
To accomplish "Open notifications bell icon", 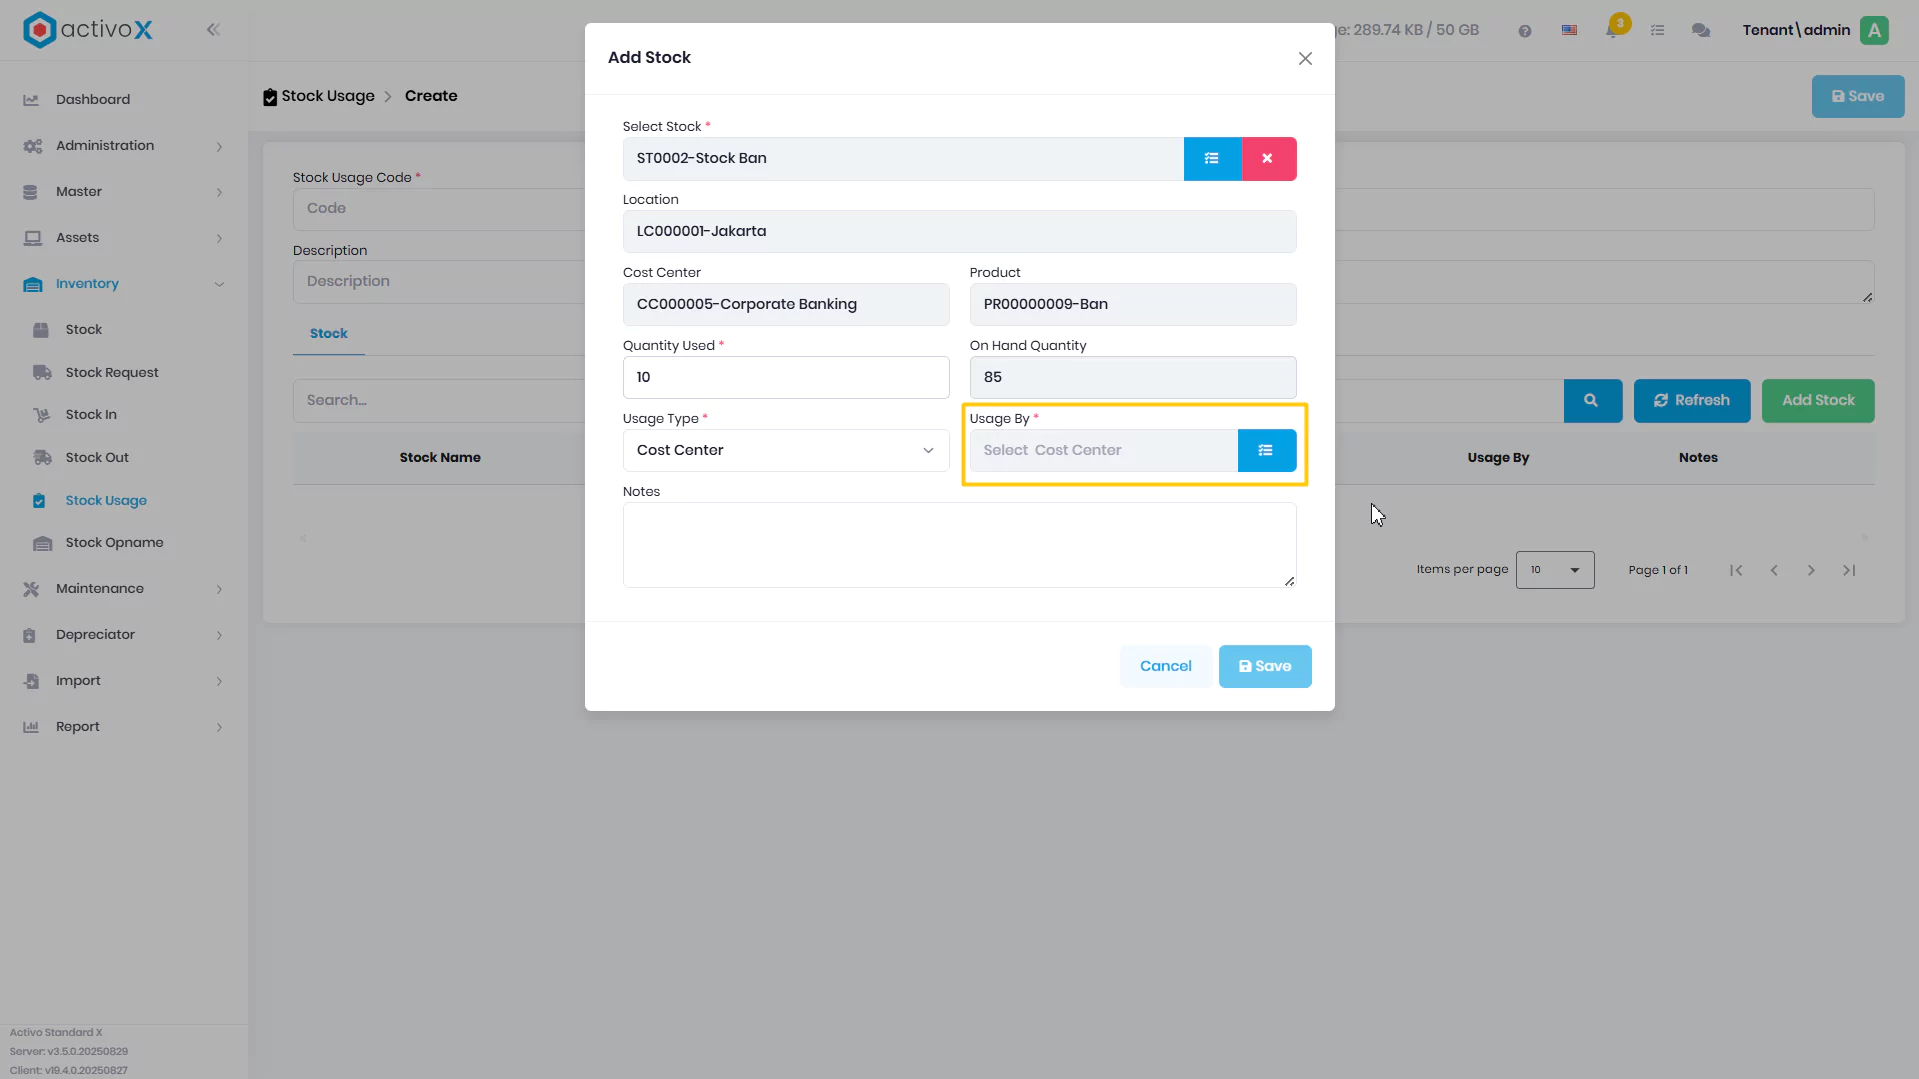I will (x=1613, y=30).
